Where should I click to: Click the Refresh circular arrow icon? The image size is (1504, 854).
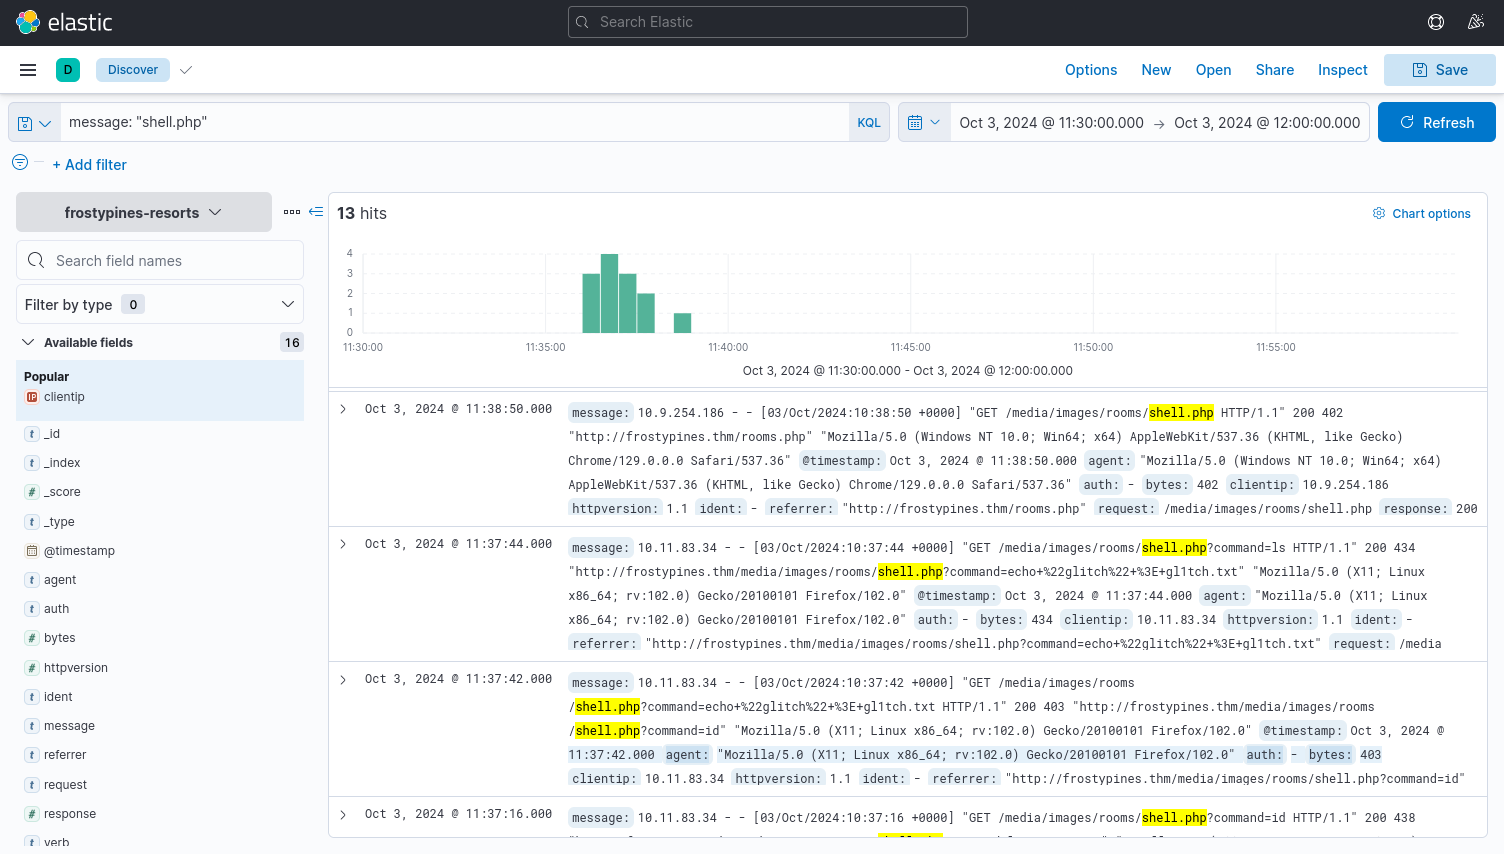[1407, 122]
